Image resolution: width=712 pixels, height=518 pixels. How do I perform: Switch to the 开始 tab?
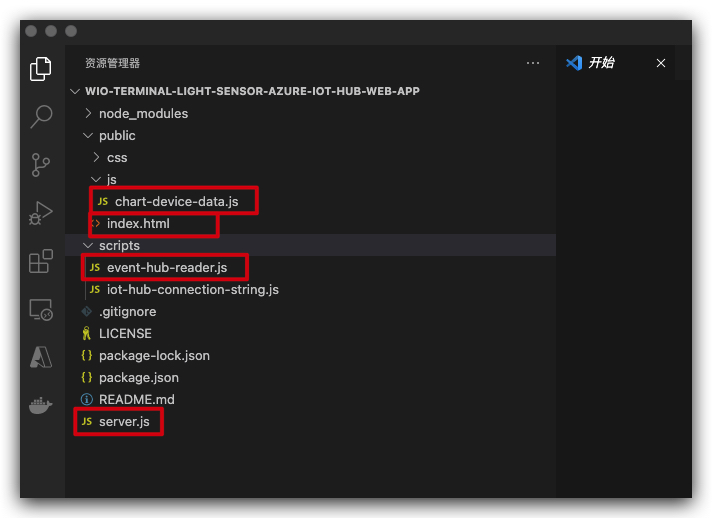pos(615,63)
